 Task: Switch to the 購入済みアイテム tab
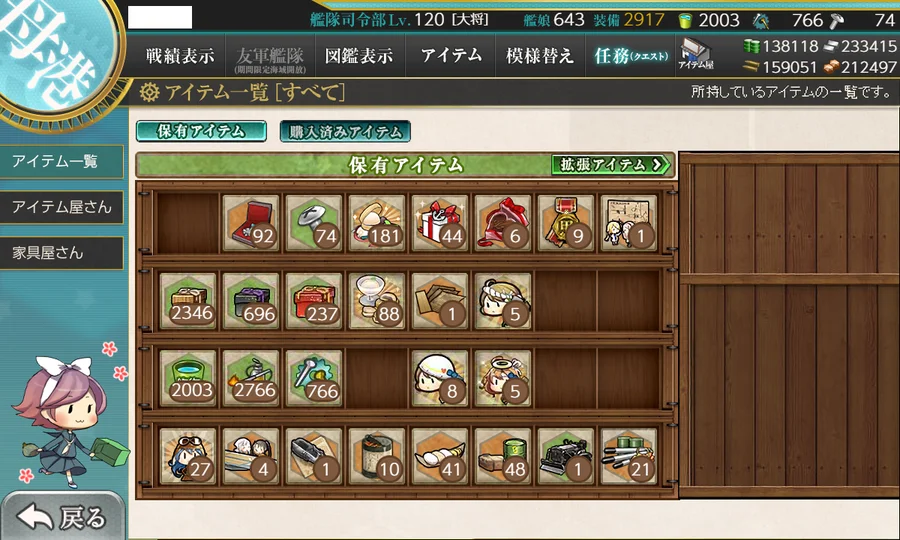tap(345, 131)
